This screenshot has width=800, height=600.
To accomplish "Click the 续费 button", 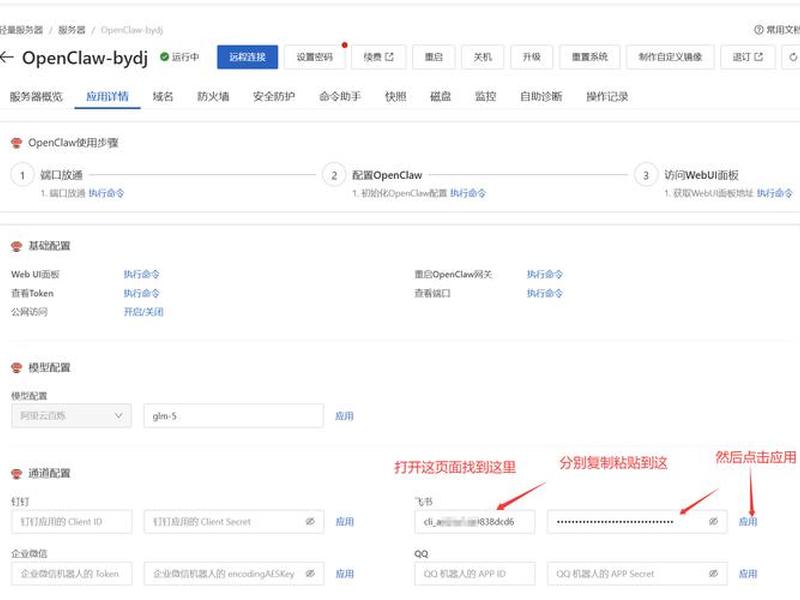I will 378,57.
